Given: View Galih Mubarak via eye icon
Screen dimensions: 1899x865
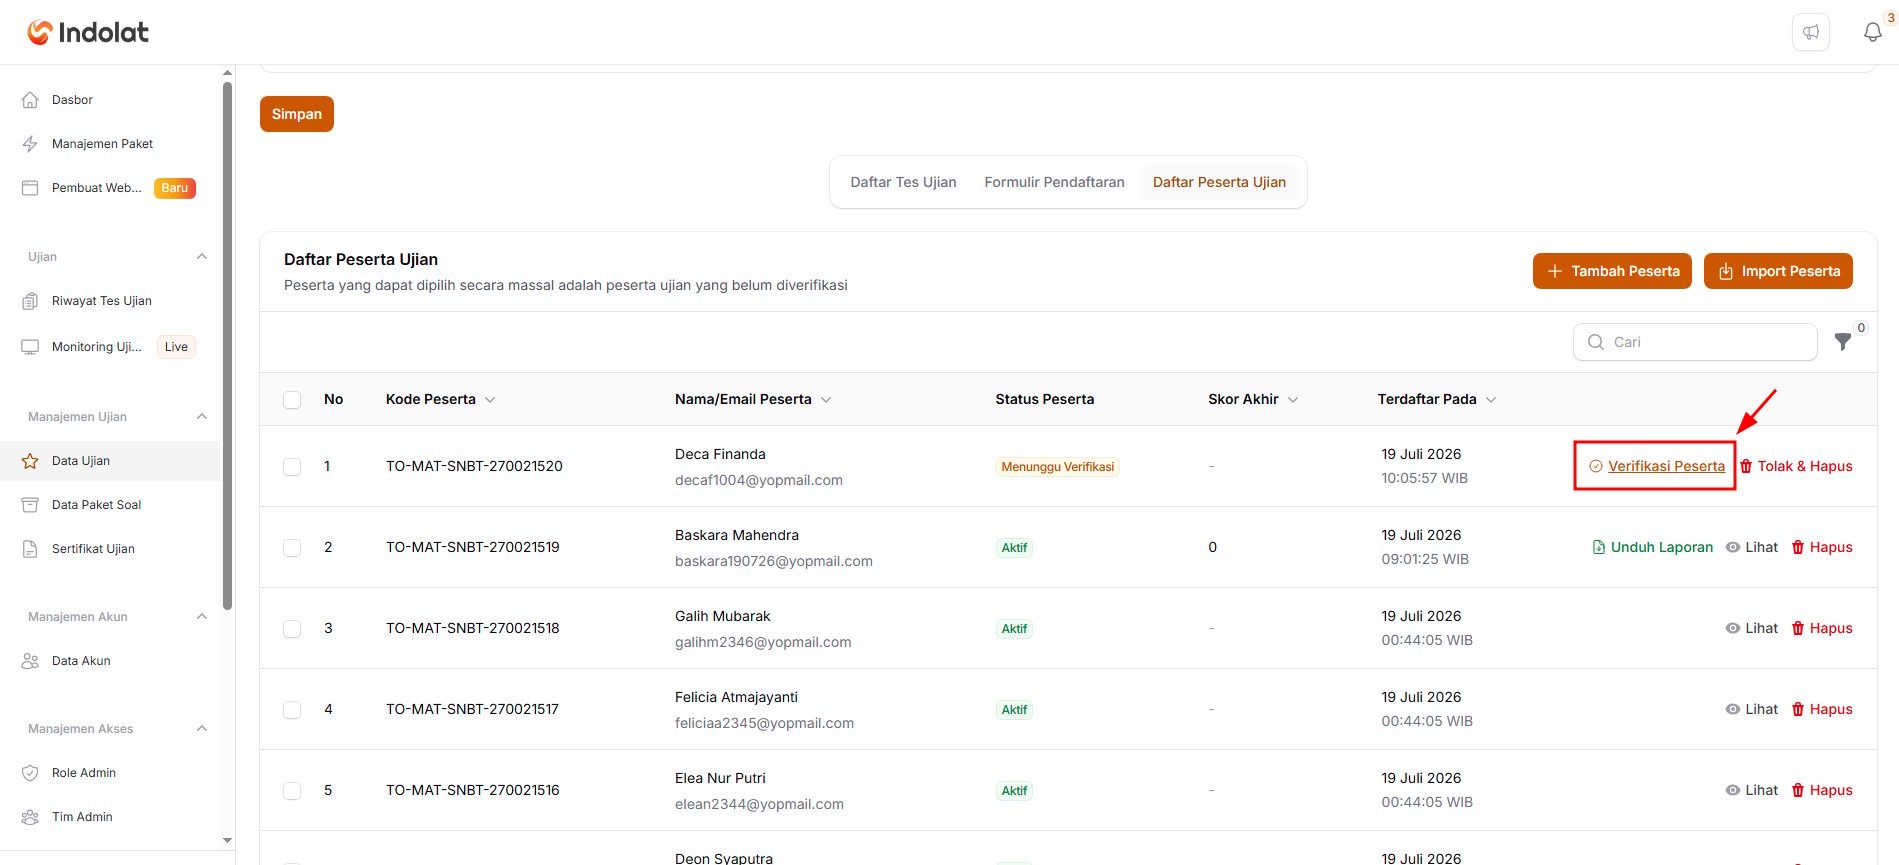Looking at the screenshot, I should (1733, 628).
